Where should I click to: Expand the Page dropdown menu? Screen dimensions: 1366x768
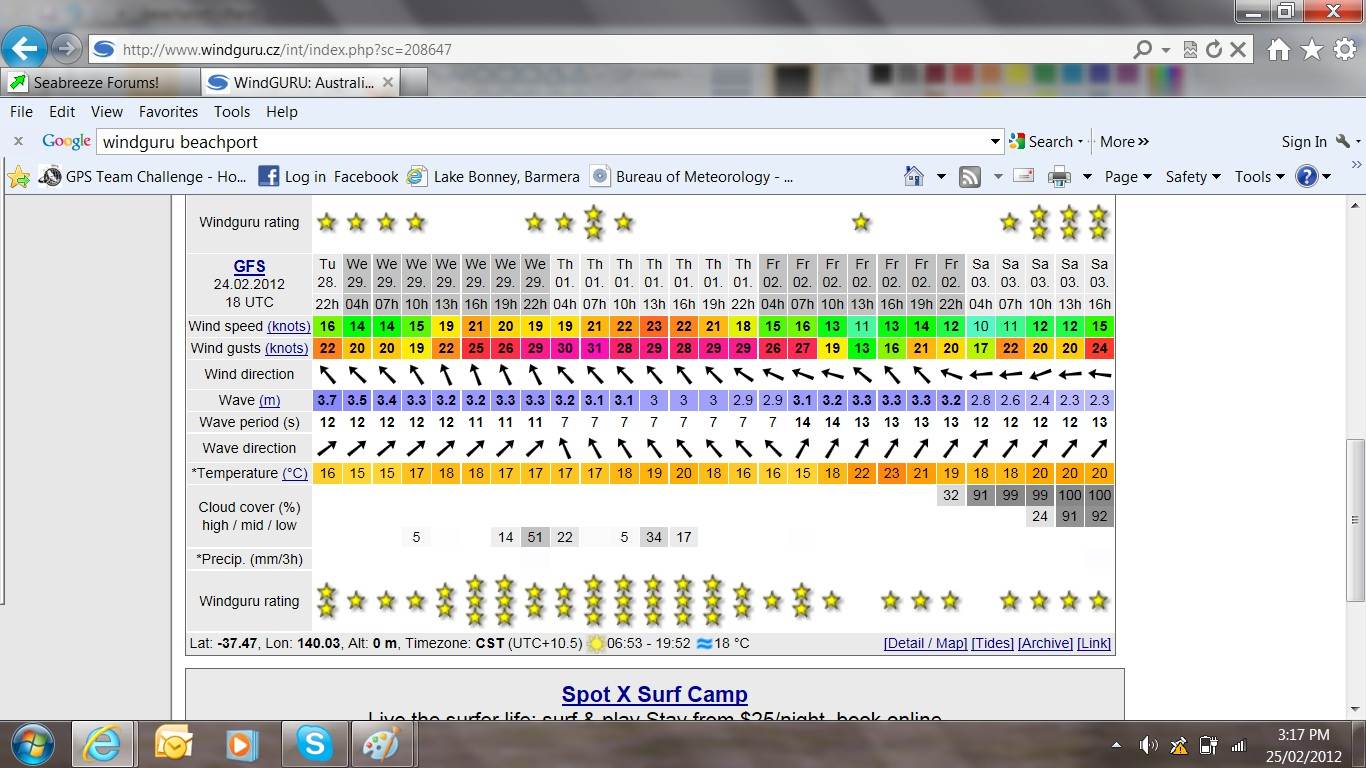1128,177
